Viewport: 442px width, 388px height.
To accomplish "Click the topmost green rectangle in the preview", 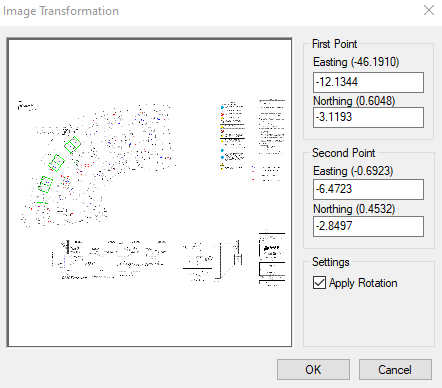I will click(72, 145).
